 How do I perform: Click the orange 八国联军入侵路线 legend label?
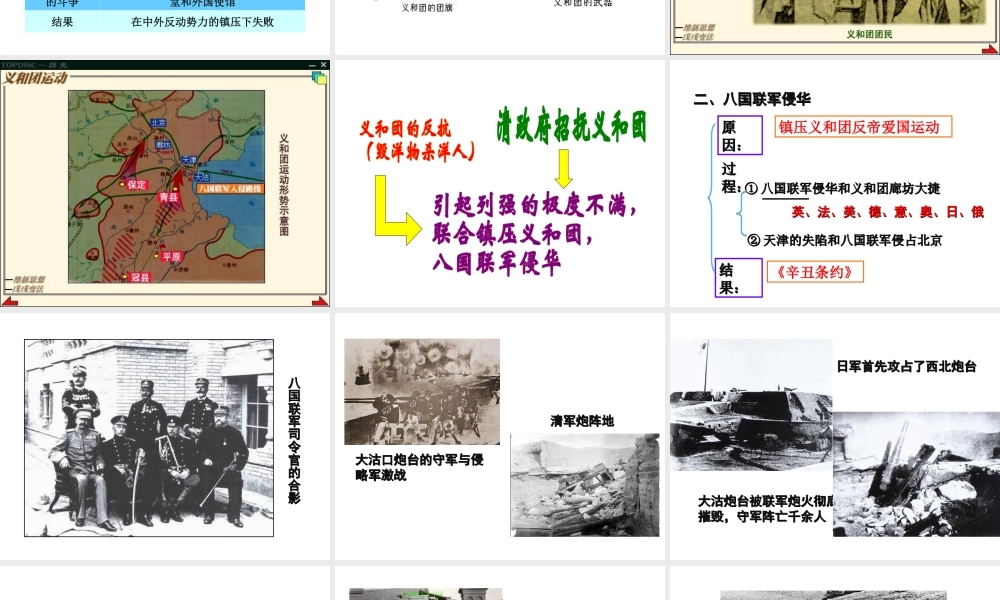(229, 188)
